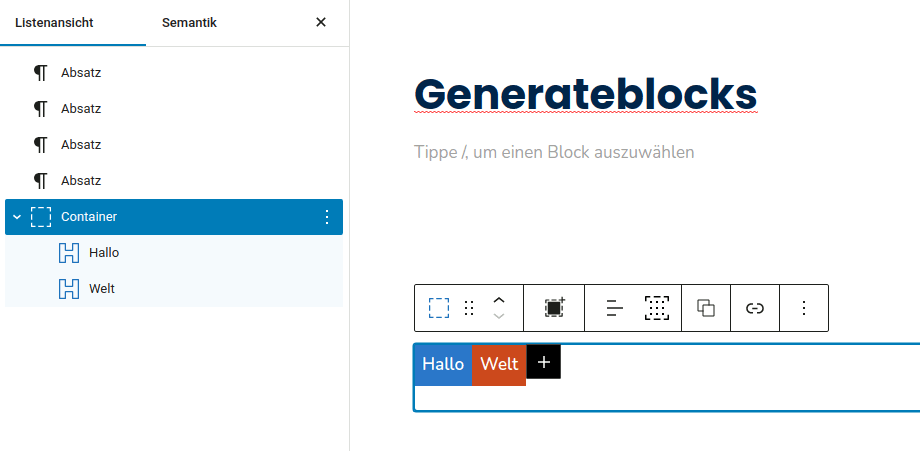
Task: Open Container options menu in list view
Action: pyautogui.click(x=327, y=217)
